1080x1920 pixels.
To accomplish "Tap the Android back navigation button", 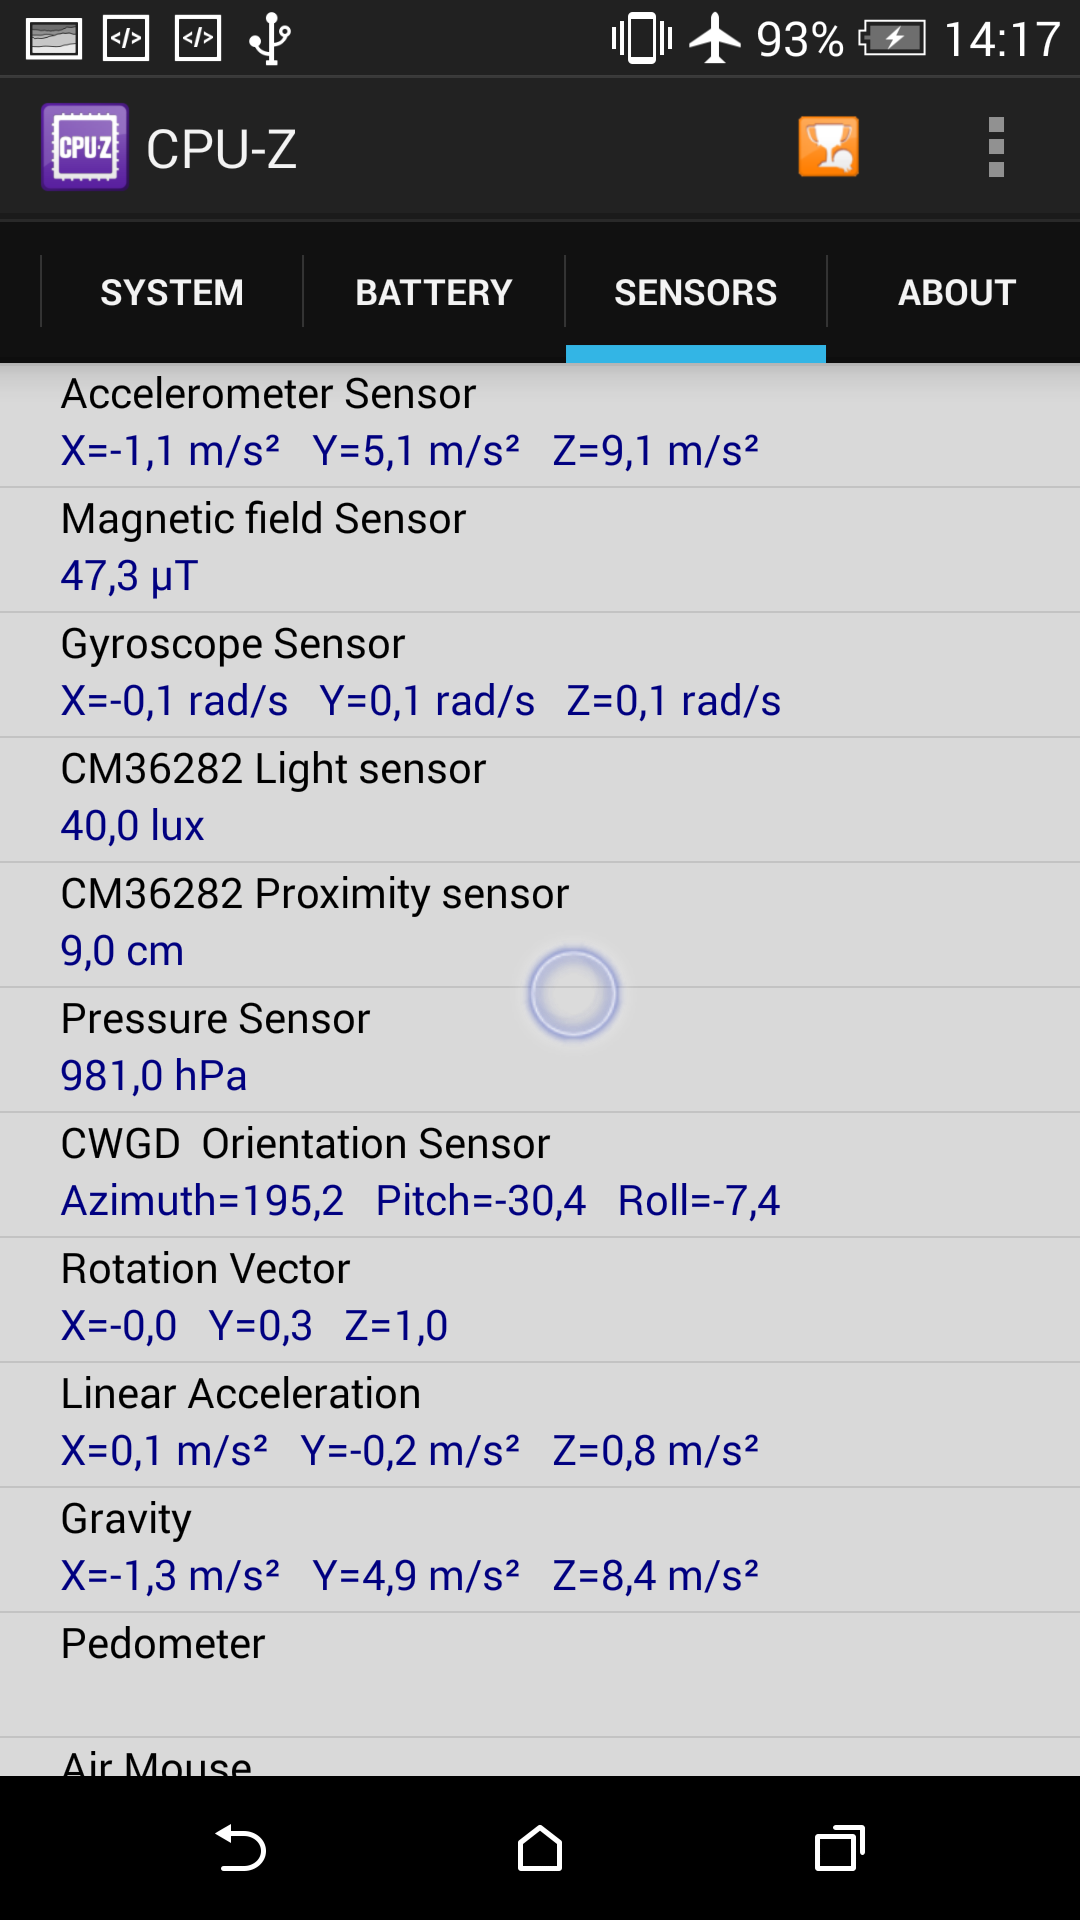I will [240, 1847].
